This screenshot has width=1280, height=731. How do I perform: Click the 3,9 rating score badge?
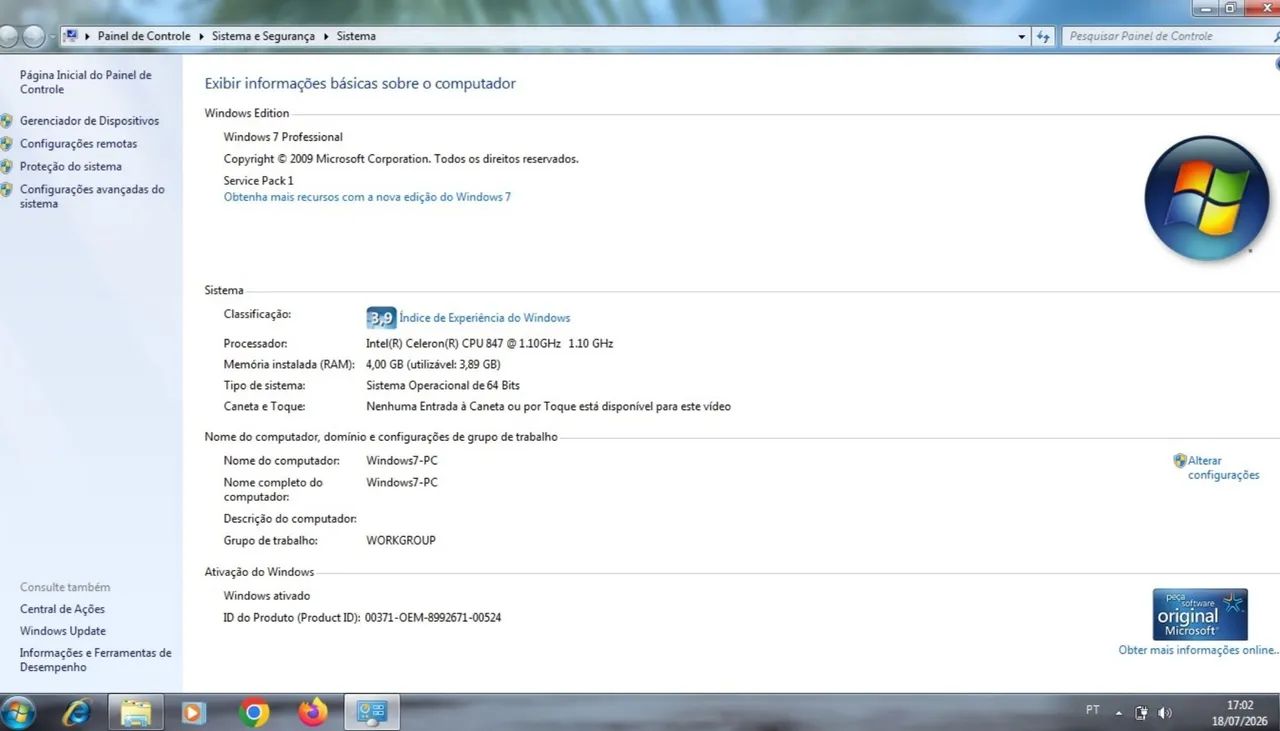coord(381,318)
